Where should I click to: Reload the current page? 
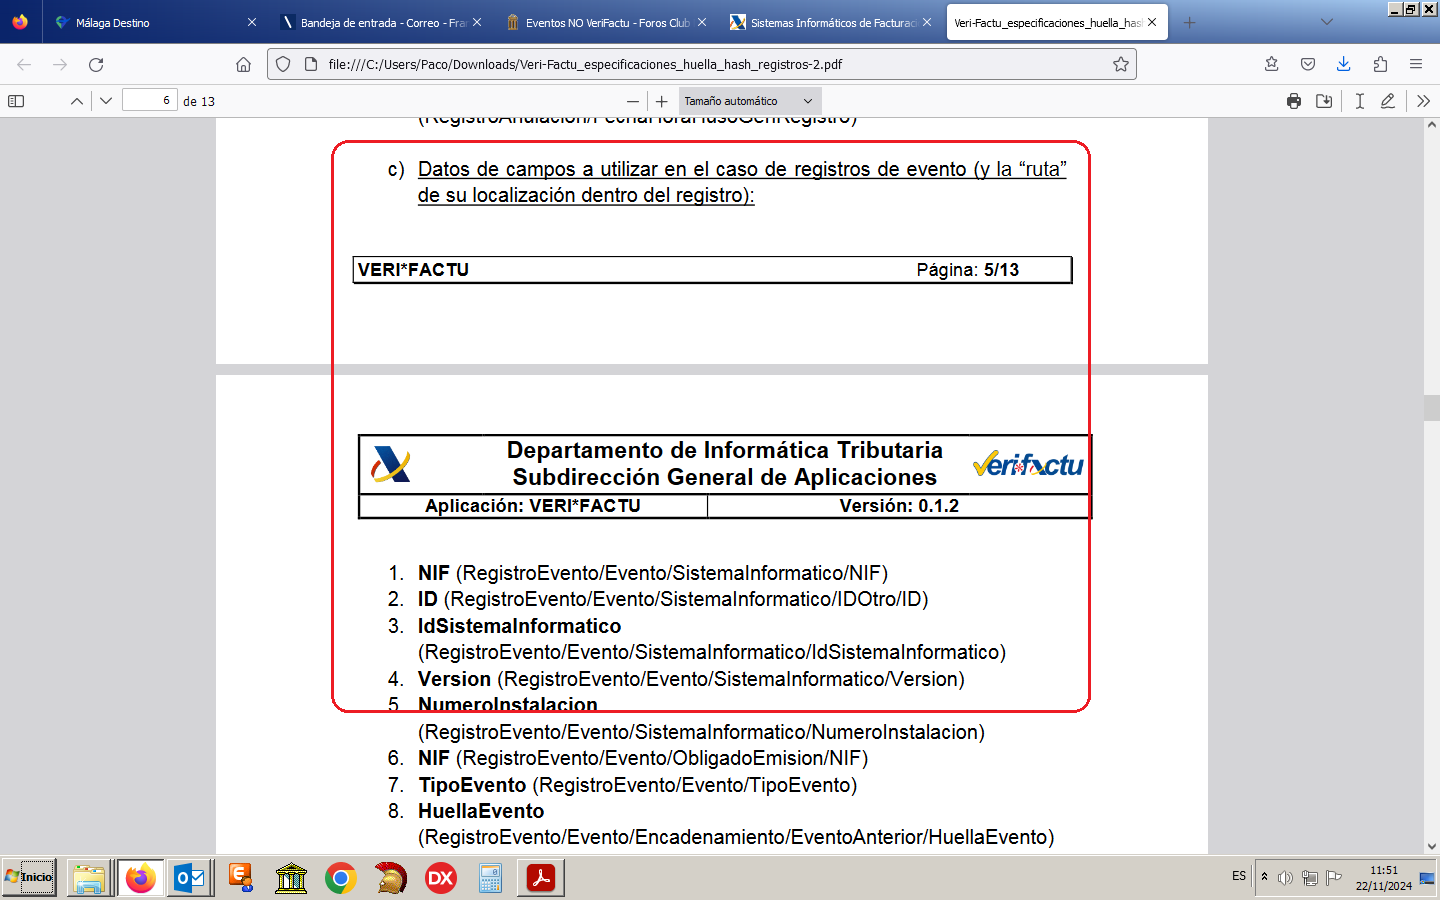96,64
